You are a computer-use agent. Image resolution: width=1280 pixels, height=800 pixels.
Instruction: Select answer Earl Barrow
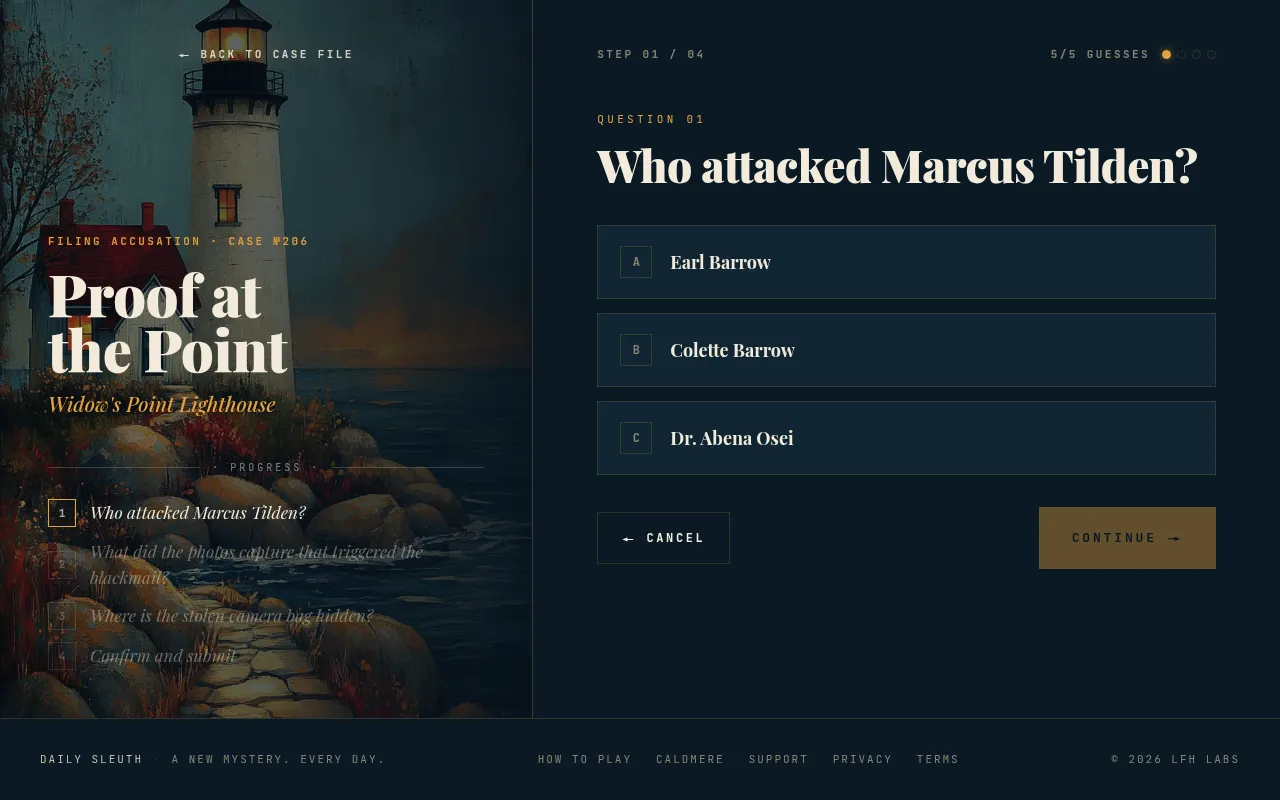(x=906, y=262)
